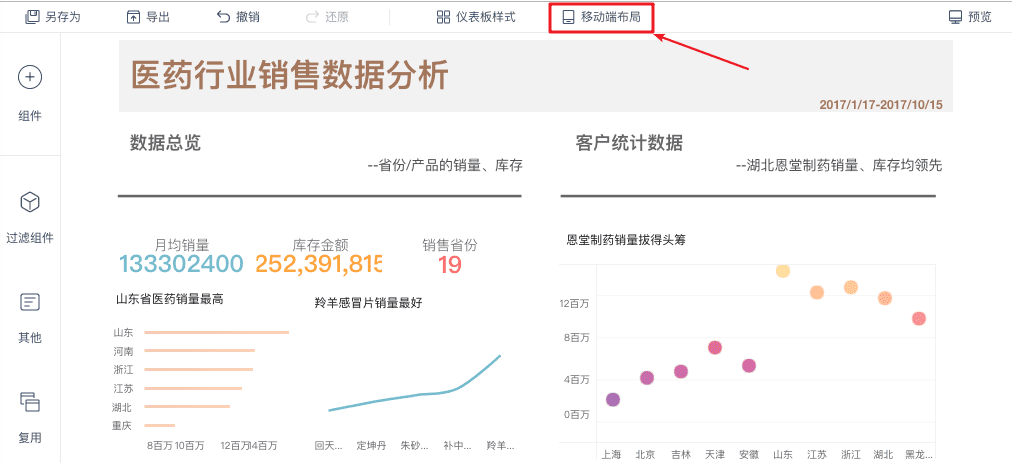Select the 库存金额 orange KPI value
The height and width of the screenshot is (463, 1012).
coord(319,264)
